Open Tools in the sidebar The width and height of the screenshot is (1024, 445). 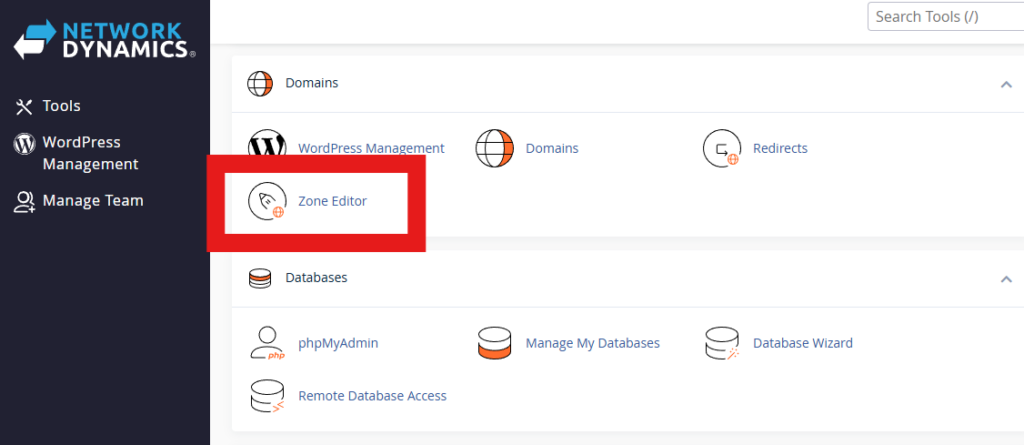[x=61, y=106]
